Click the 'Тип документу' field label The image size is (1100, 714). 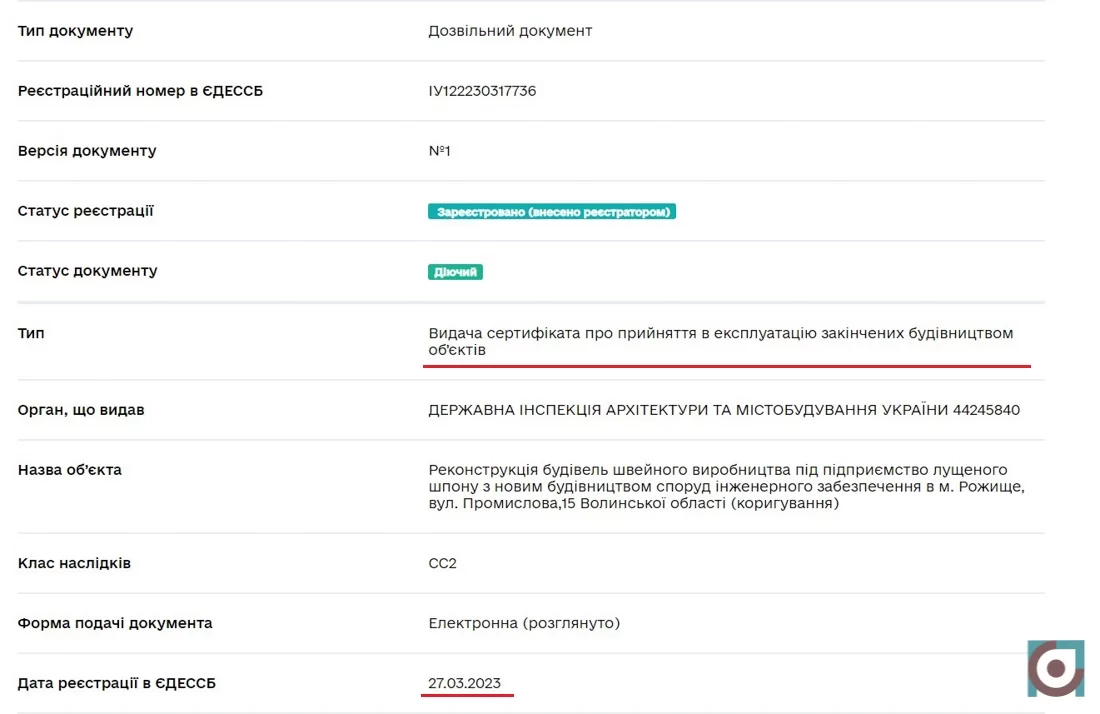[75, 31]
